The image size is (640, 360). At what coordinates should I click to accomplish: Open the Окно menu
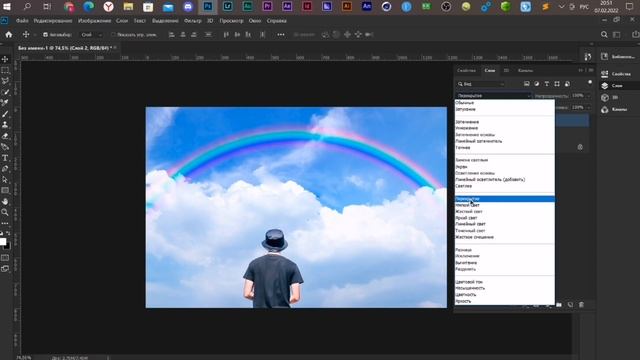click(x=255, y=21)
